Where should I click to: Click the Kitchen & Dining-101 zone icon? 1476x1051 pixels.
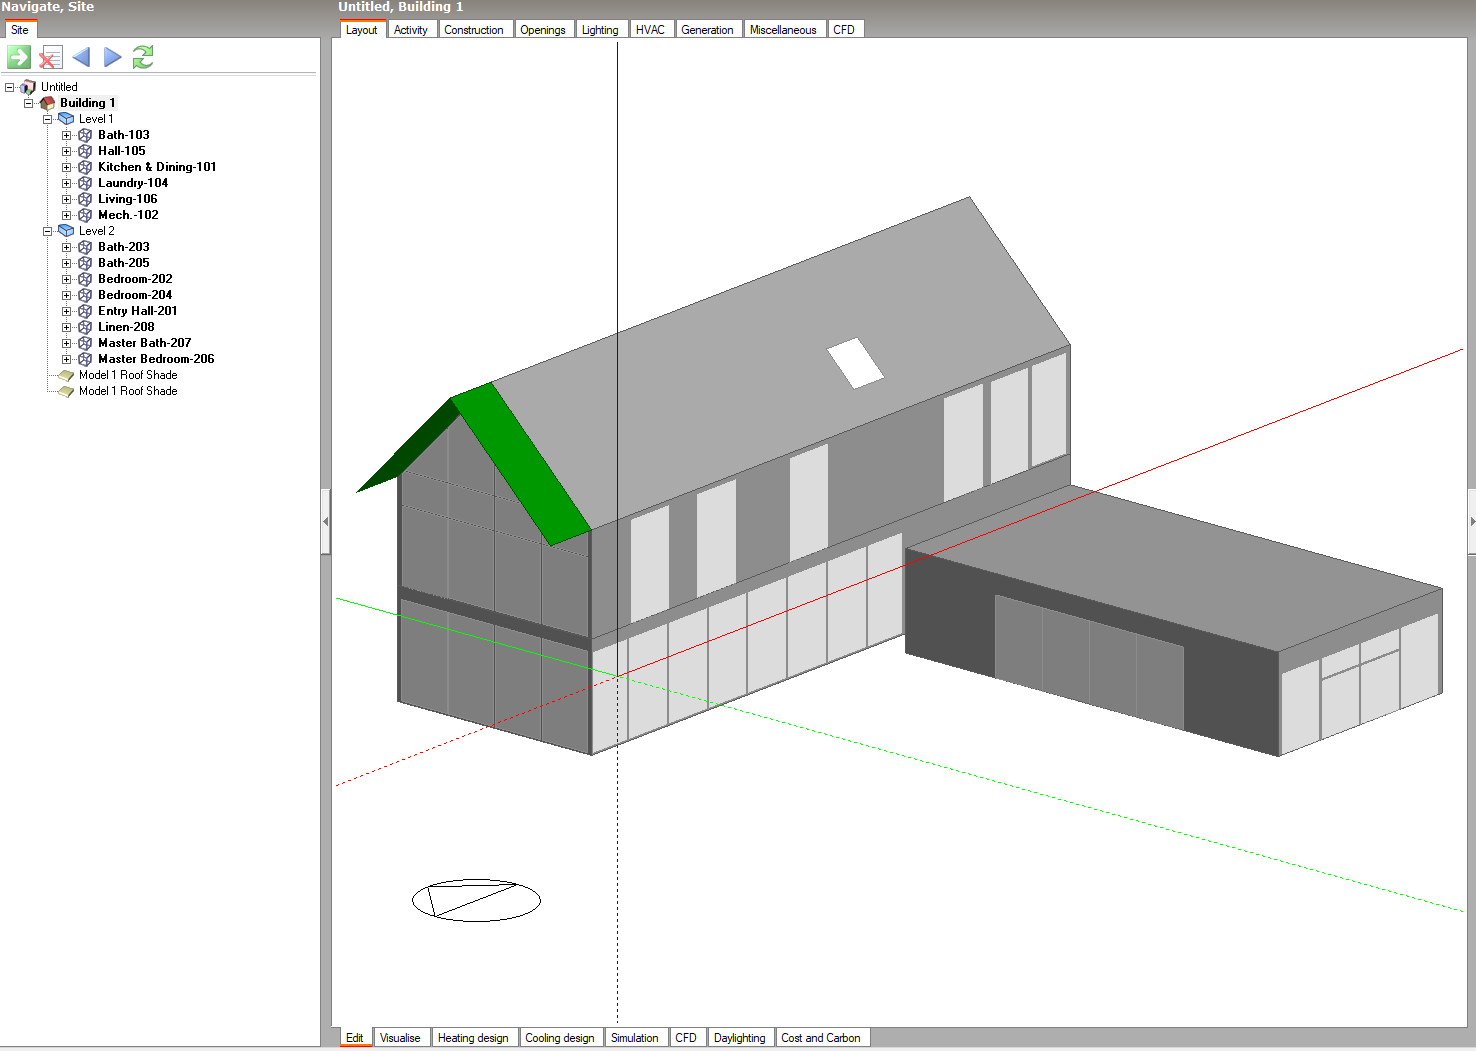85,167
